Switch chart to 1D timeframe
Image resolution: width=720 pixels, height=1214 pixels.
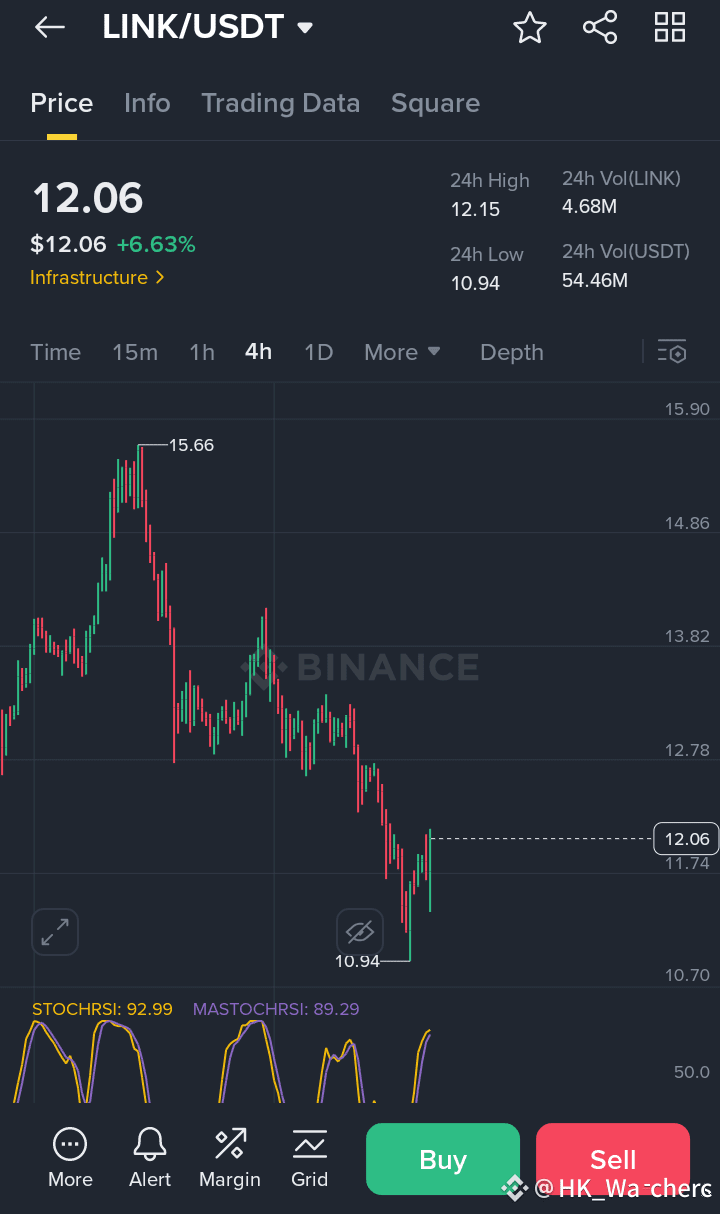pos(318,352)
